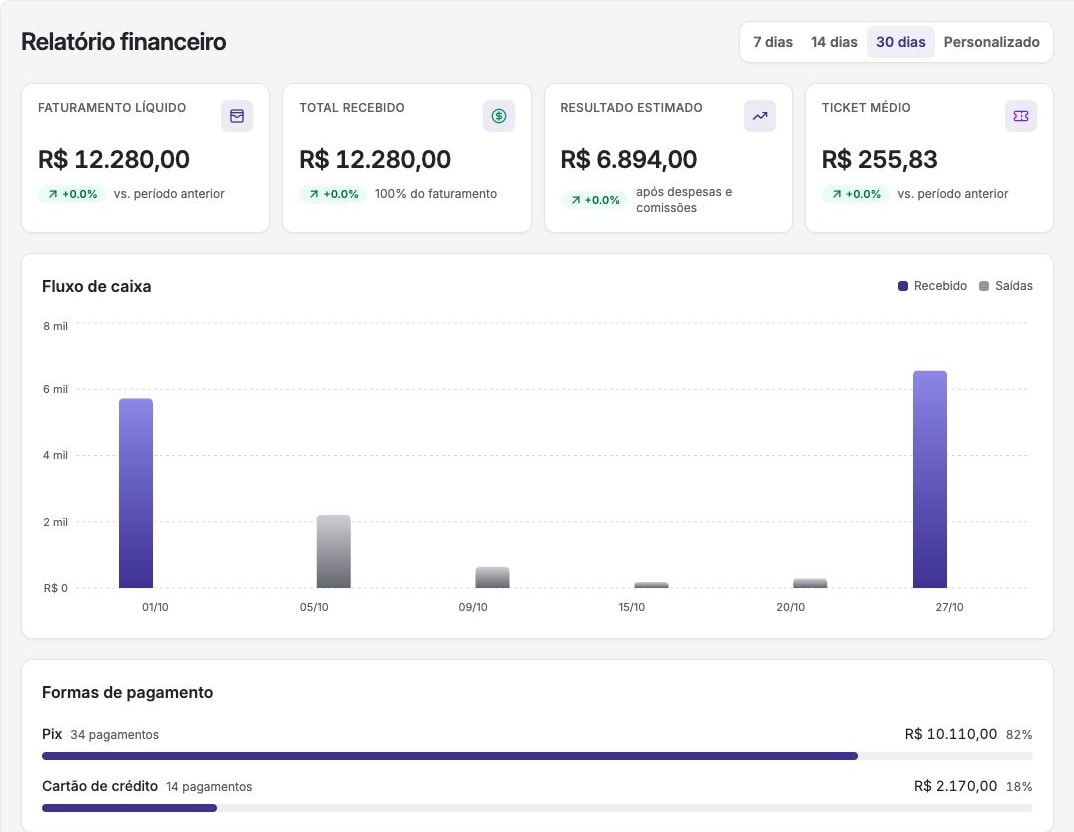Click the arrow icon in Faturamento Líquido badge
The width and height of the screenshot is (1074, 832).
53,194
